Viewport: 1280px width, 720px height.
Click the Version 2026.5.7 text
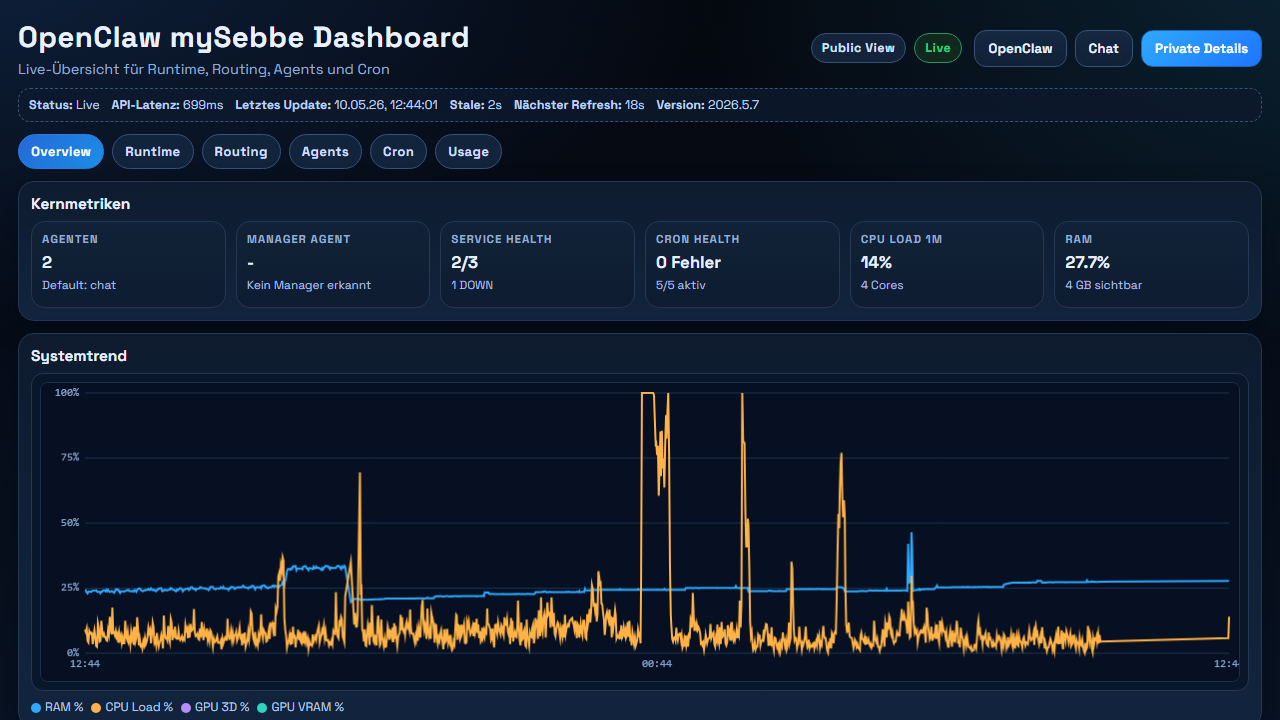[x=708, y=105]
